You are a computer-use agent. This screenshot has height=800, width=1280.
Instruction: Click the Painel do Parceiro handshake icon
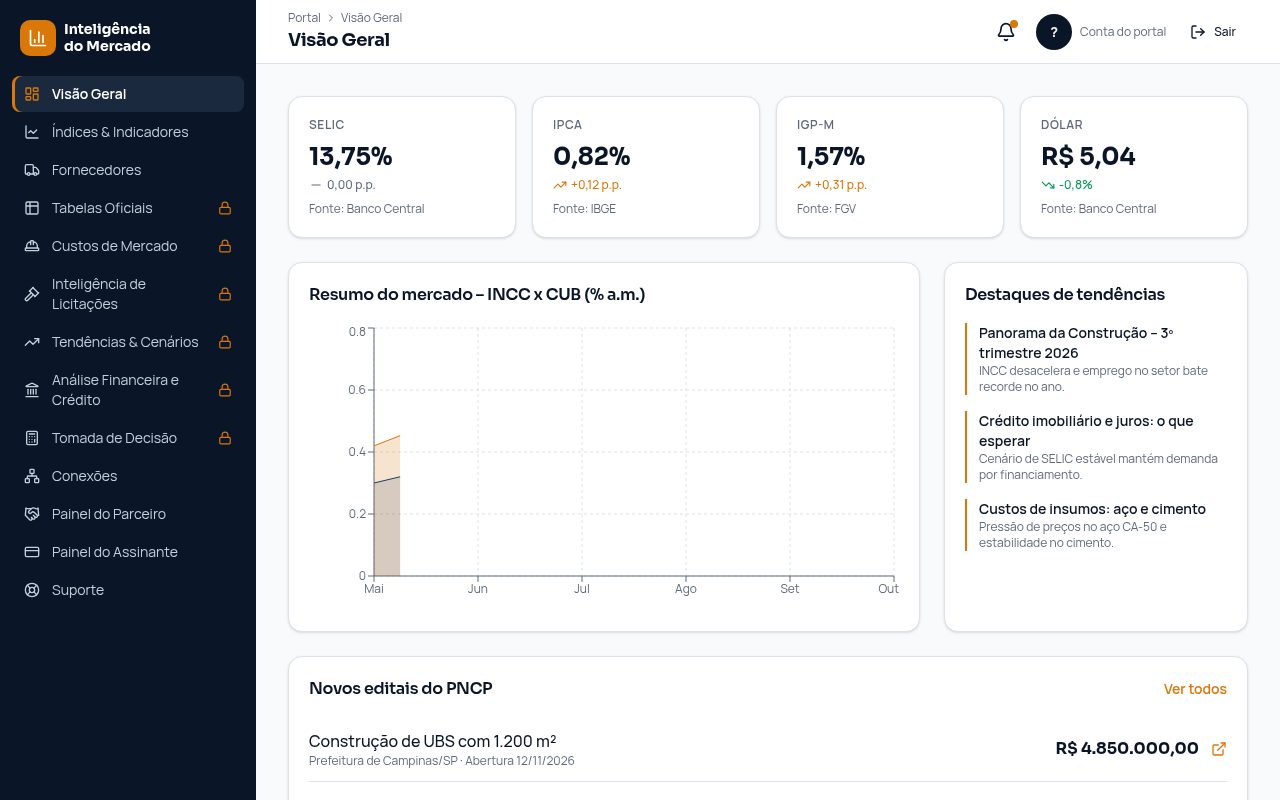coord(32,514)
